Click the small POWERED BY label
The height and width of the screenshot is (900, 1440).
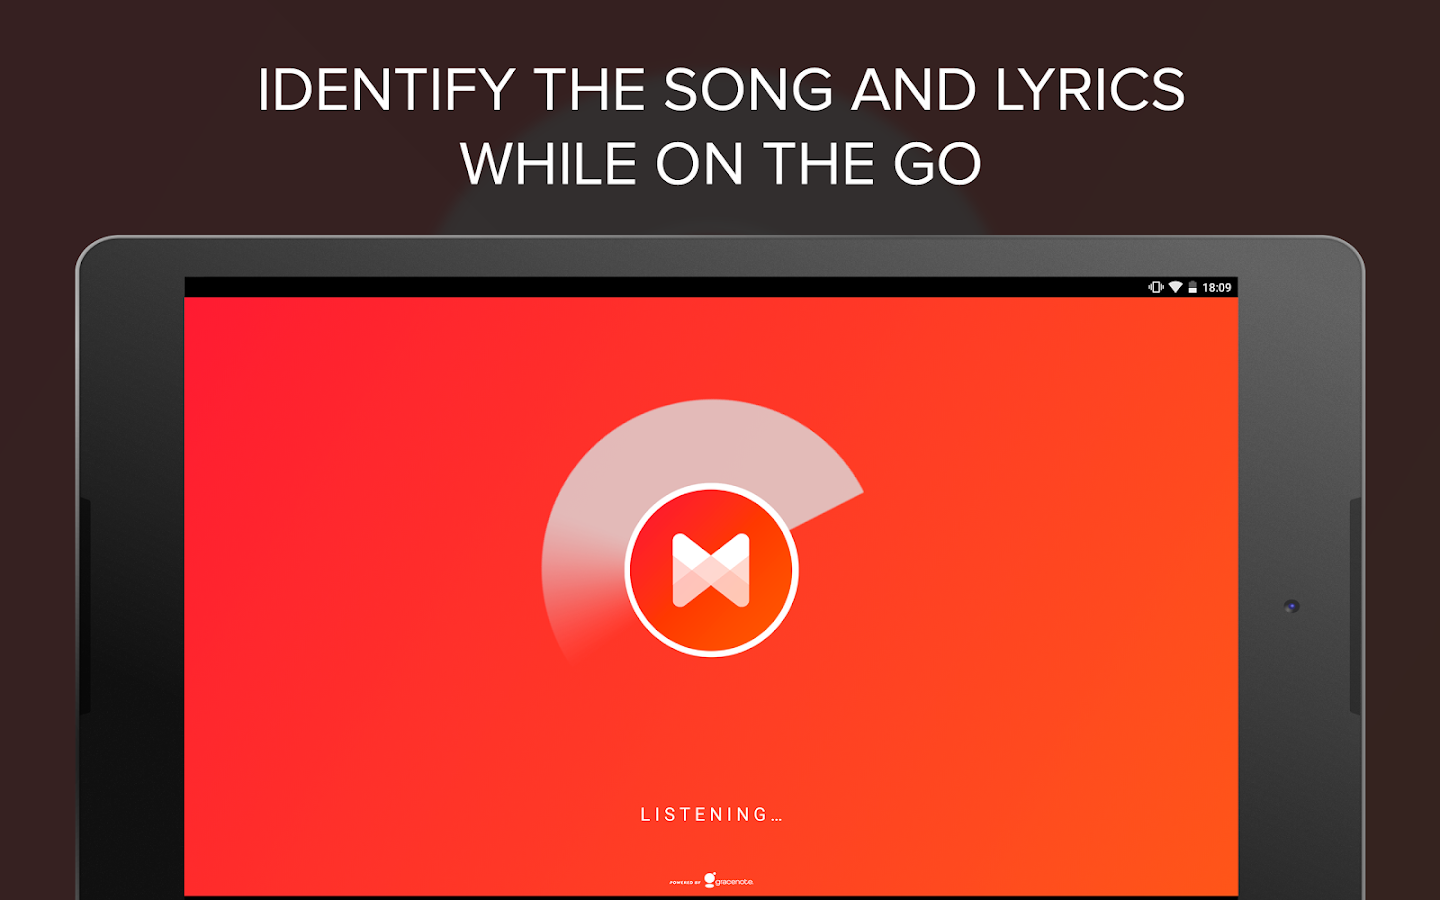(x=685, y=883)
